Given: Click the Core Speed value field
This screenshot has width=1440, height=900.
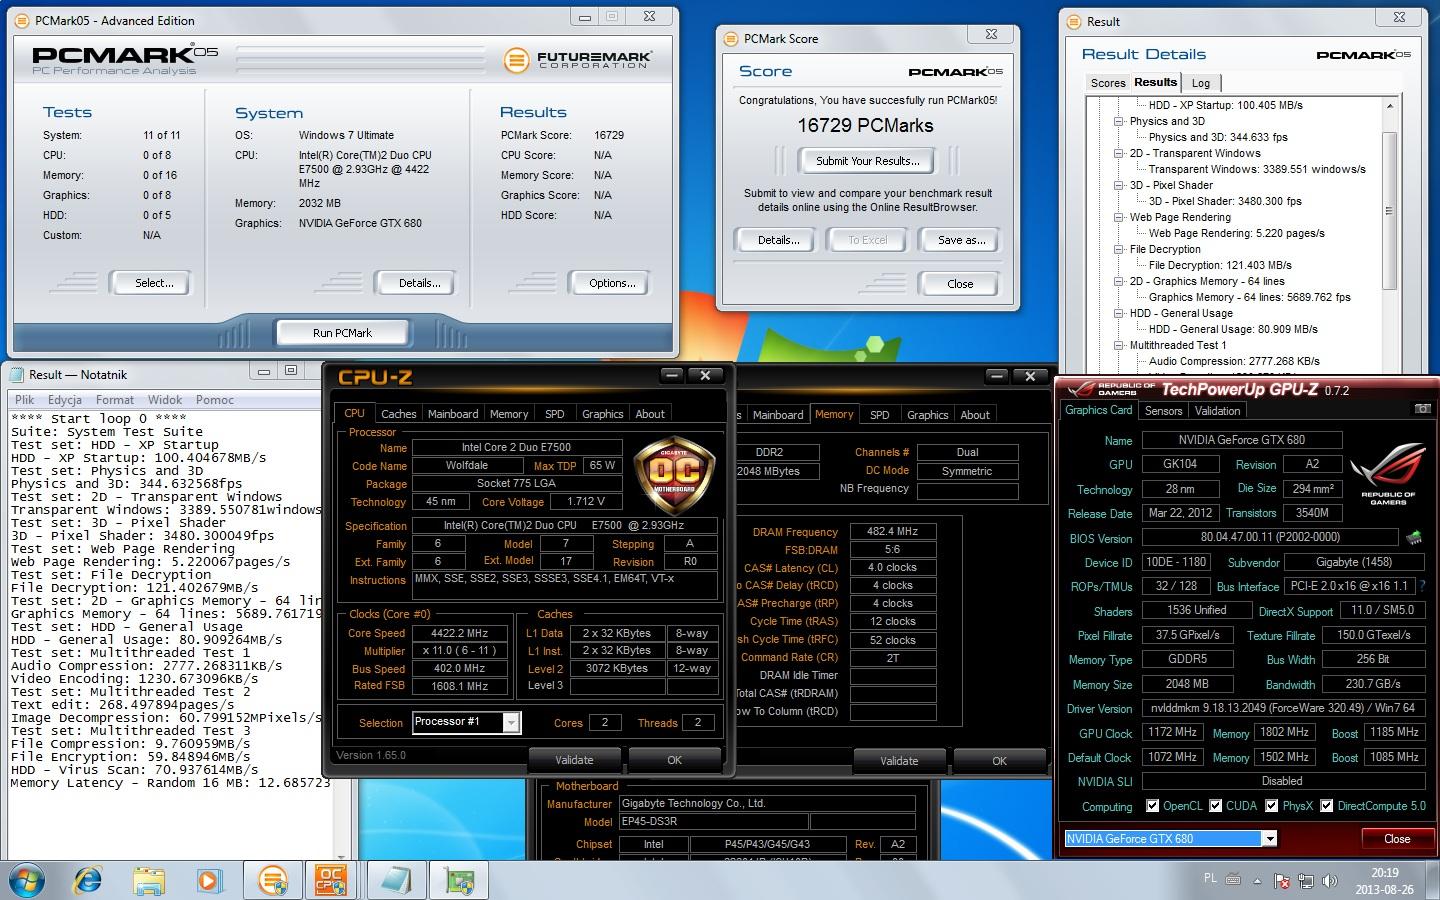Looking at the screenshot, I should (460, 633).
